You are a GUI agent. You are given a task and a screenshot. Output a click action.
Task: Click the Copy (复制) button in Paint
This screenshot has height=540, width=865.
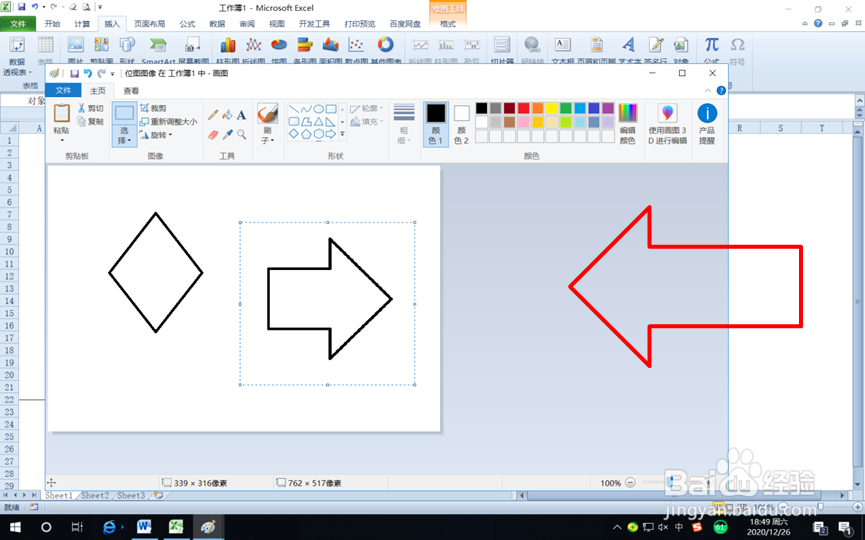point(91,121)
